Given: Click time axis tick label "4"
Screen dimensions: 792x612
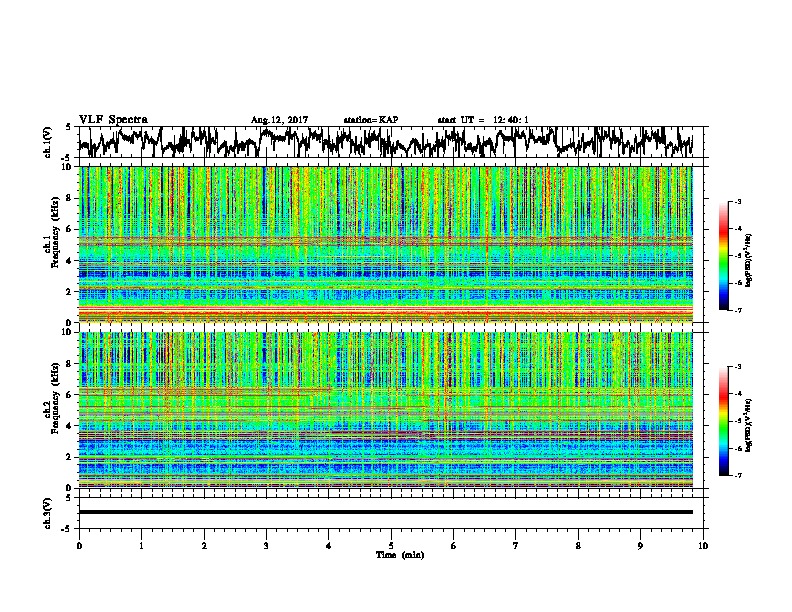Looking at the screenshot, I should pyautogui.click(x=329, y=546).
